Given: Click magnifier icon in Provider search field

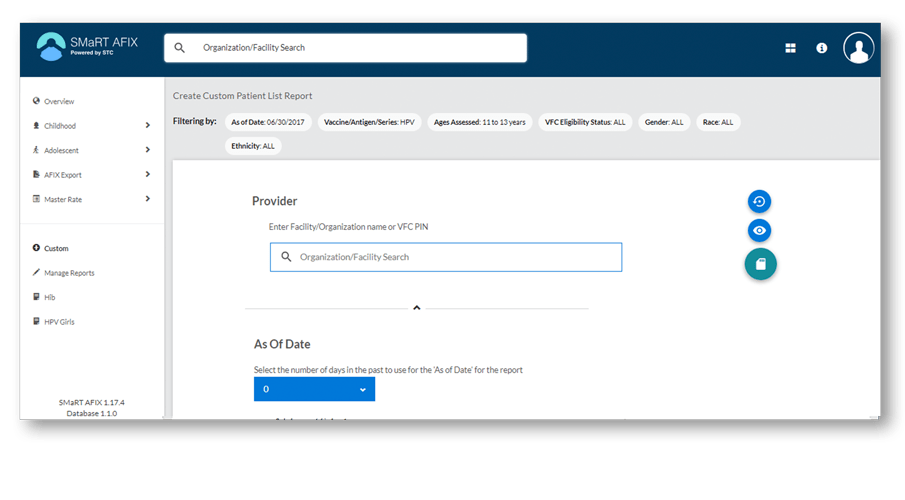Looking at the screenshot, I should pos(286,256).
